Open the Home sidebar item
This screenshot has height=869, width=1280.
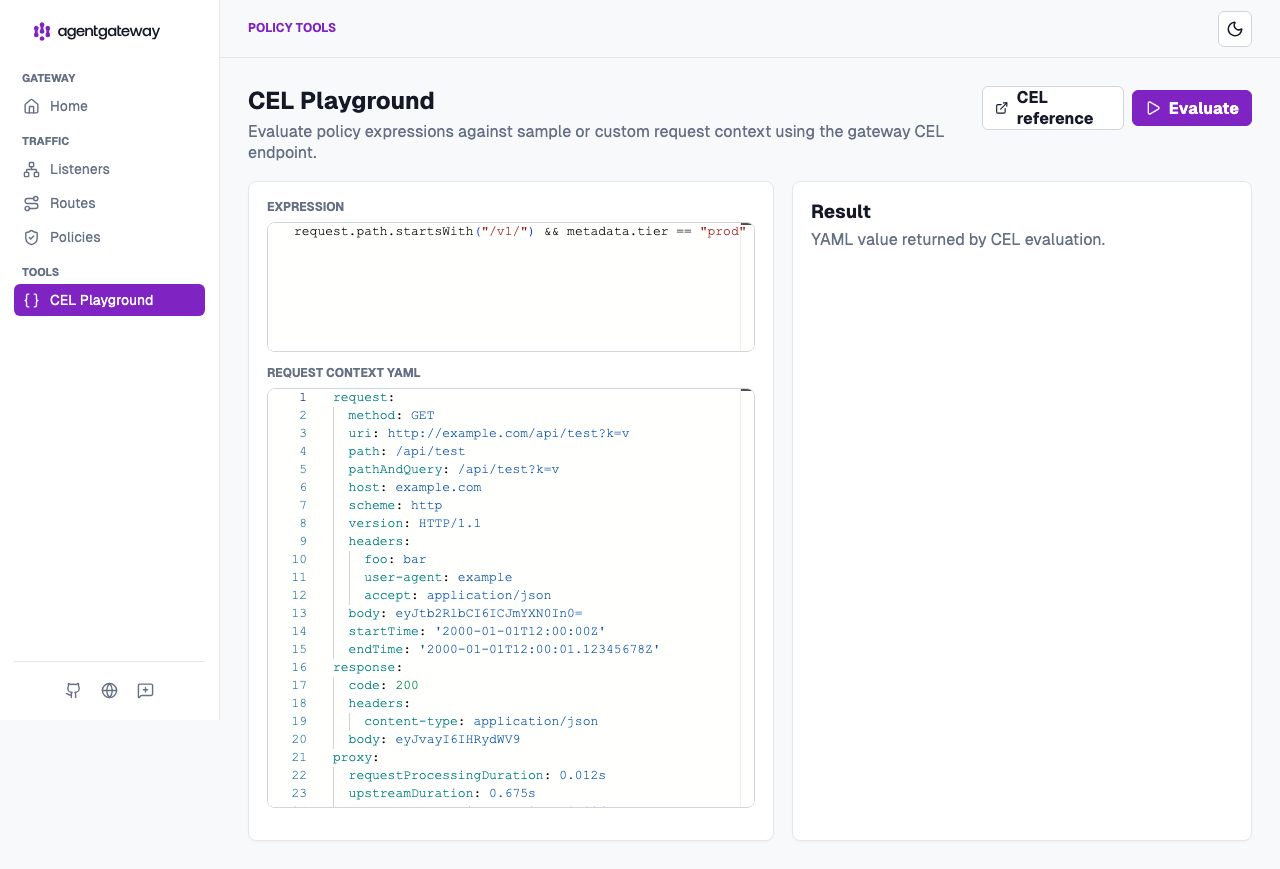coord(109,106)
